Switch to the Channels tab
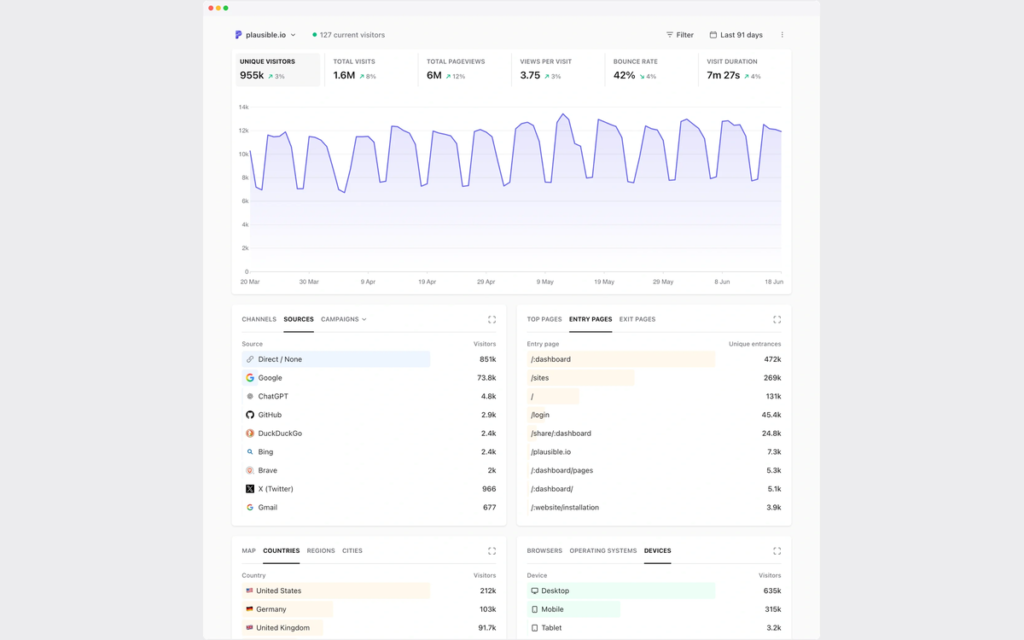The width and height of the screenshot is (1024, 640). [x=259, y=319]
